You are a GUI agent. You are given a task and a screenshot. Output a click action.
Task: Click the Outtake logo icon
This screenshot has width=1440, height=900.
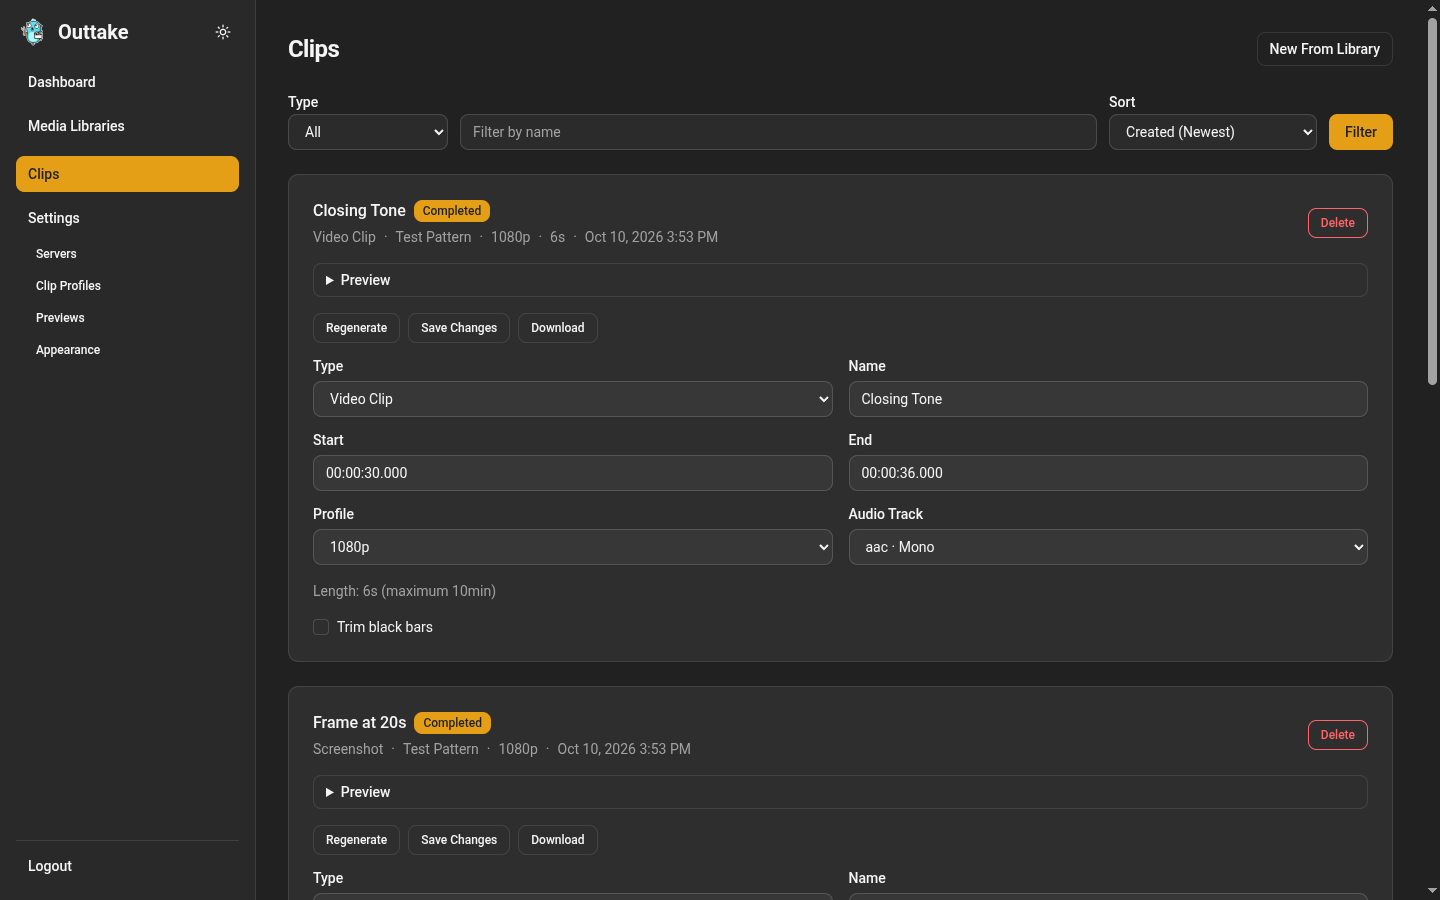tap(33, 32)
